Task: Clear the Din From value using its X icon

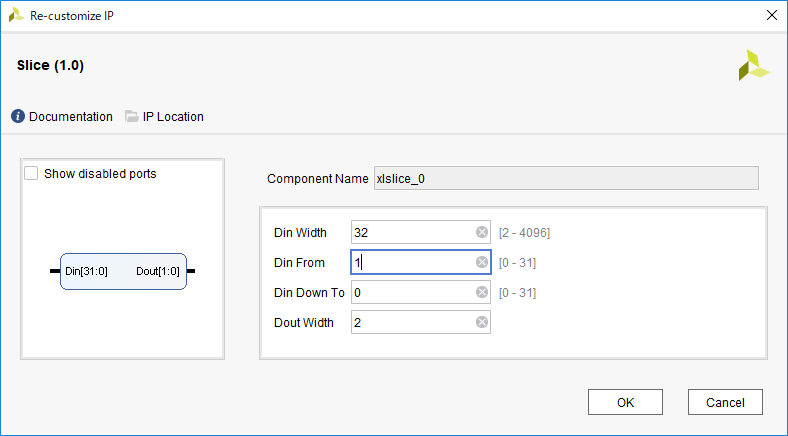Action: point(482,263)
